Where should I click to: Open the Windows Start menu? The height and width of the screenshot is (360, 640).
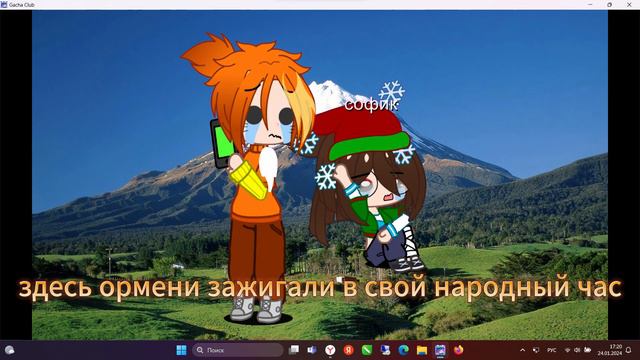(x=181, y=350)
